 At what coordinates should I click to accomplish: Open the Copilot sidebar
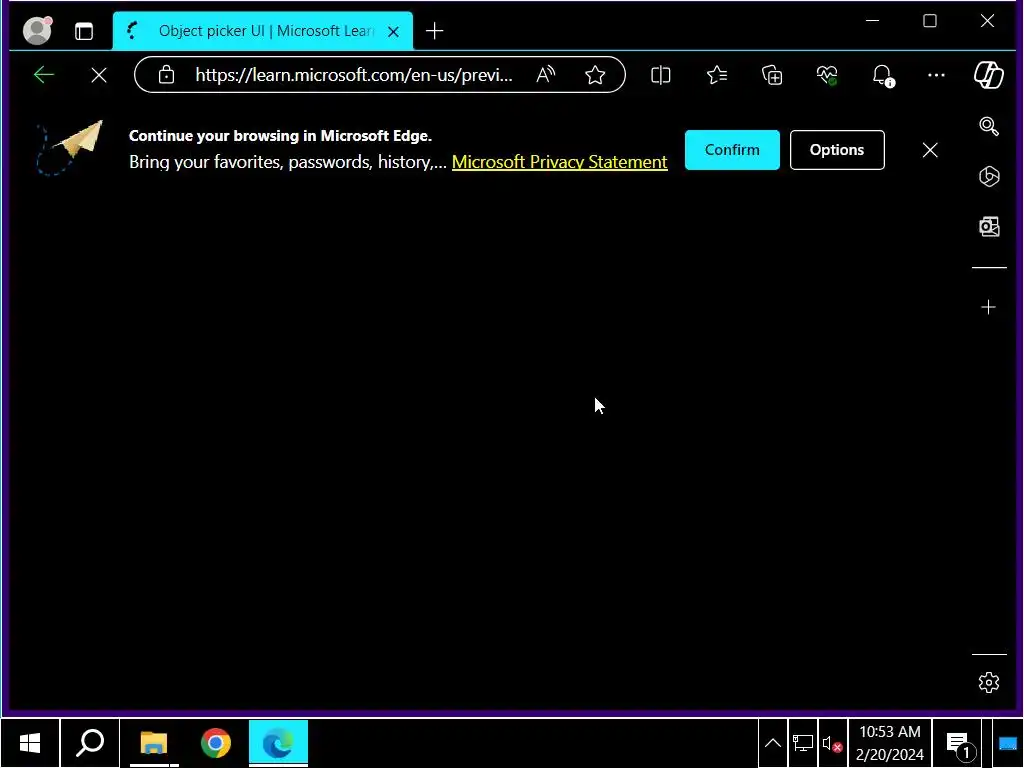989,74
